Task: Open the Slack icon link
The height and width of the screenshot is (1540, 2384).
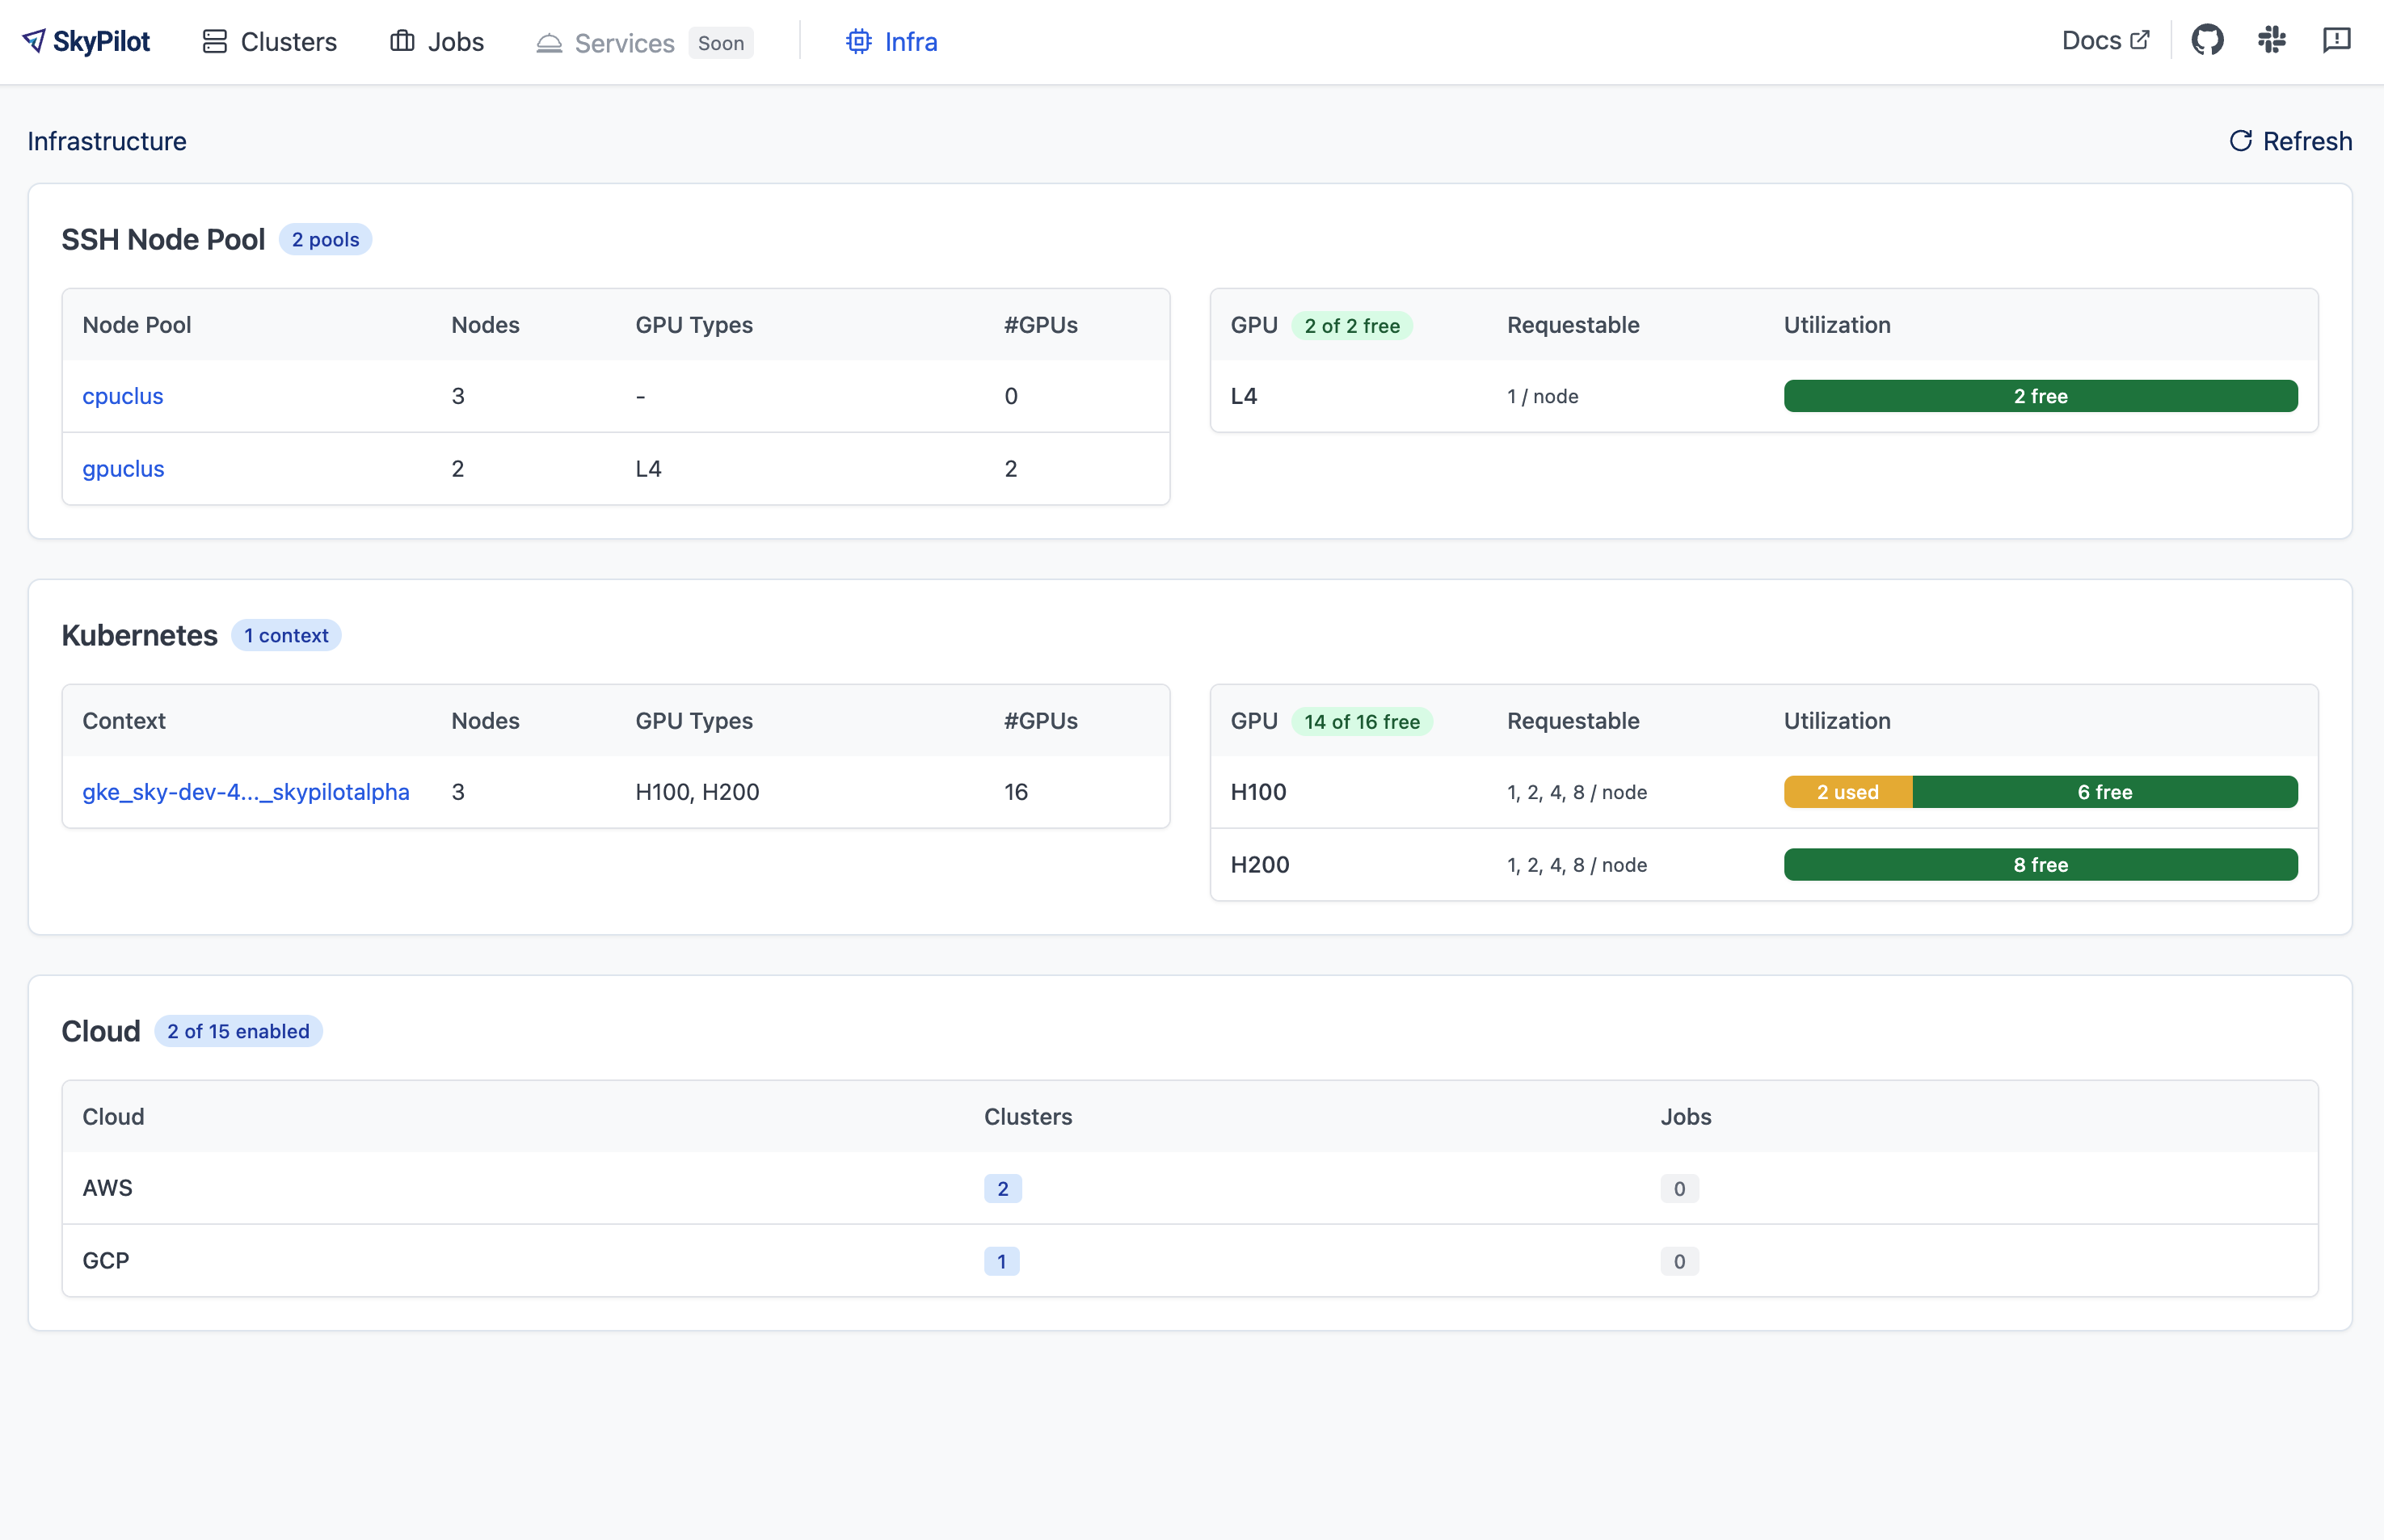Action: (2272, 40)
